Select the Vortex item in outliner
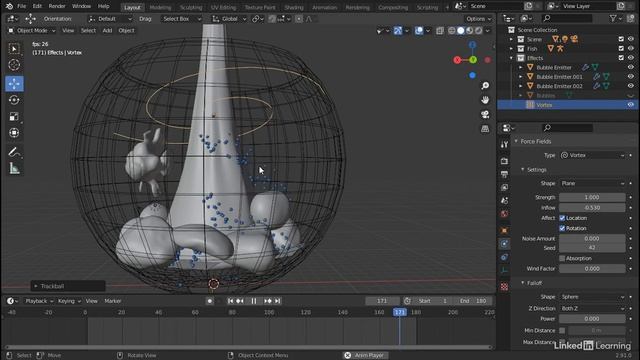Screen dimensions: 640x360 pos(544,105)
